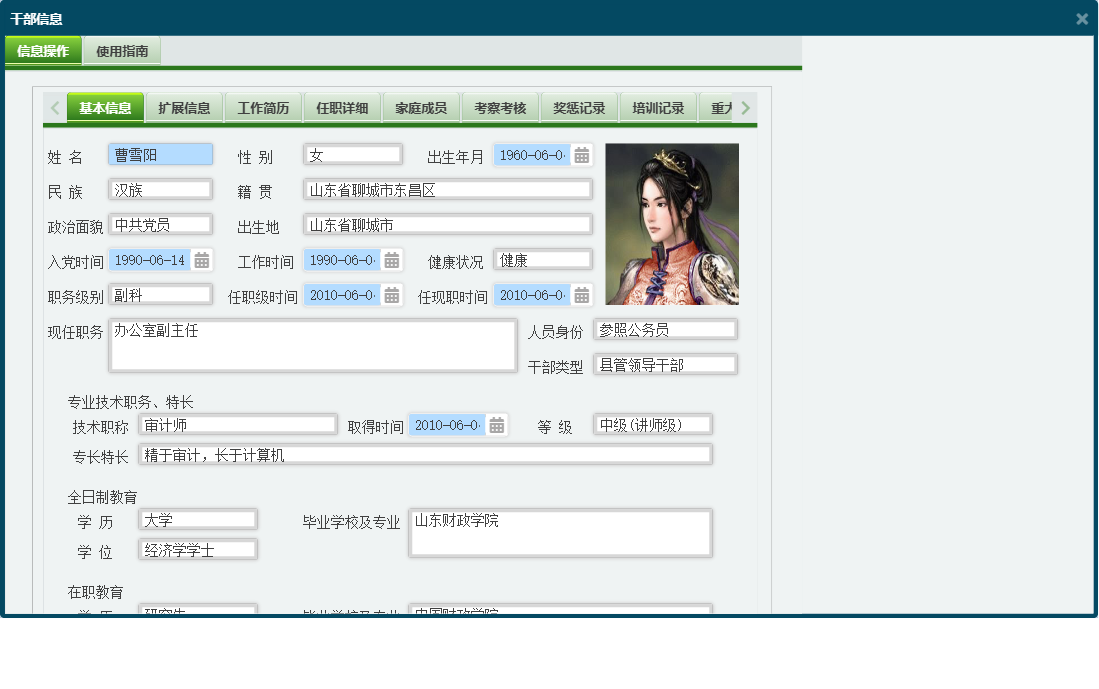Viewport: 1099px width, 689px height.
Task: View the 任职详细 tab
Action: [x=342, y=107]
